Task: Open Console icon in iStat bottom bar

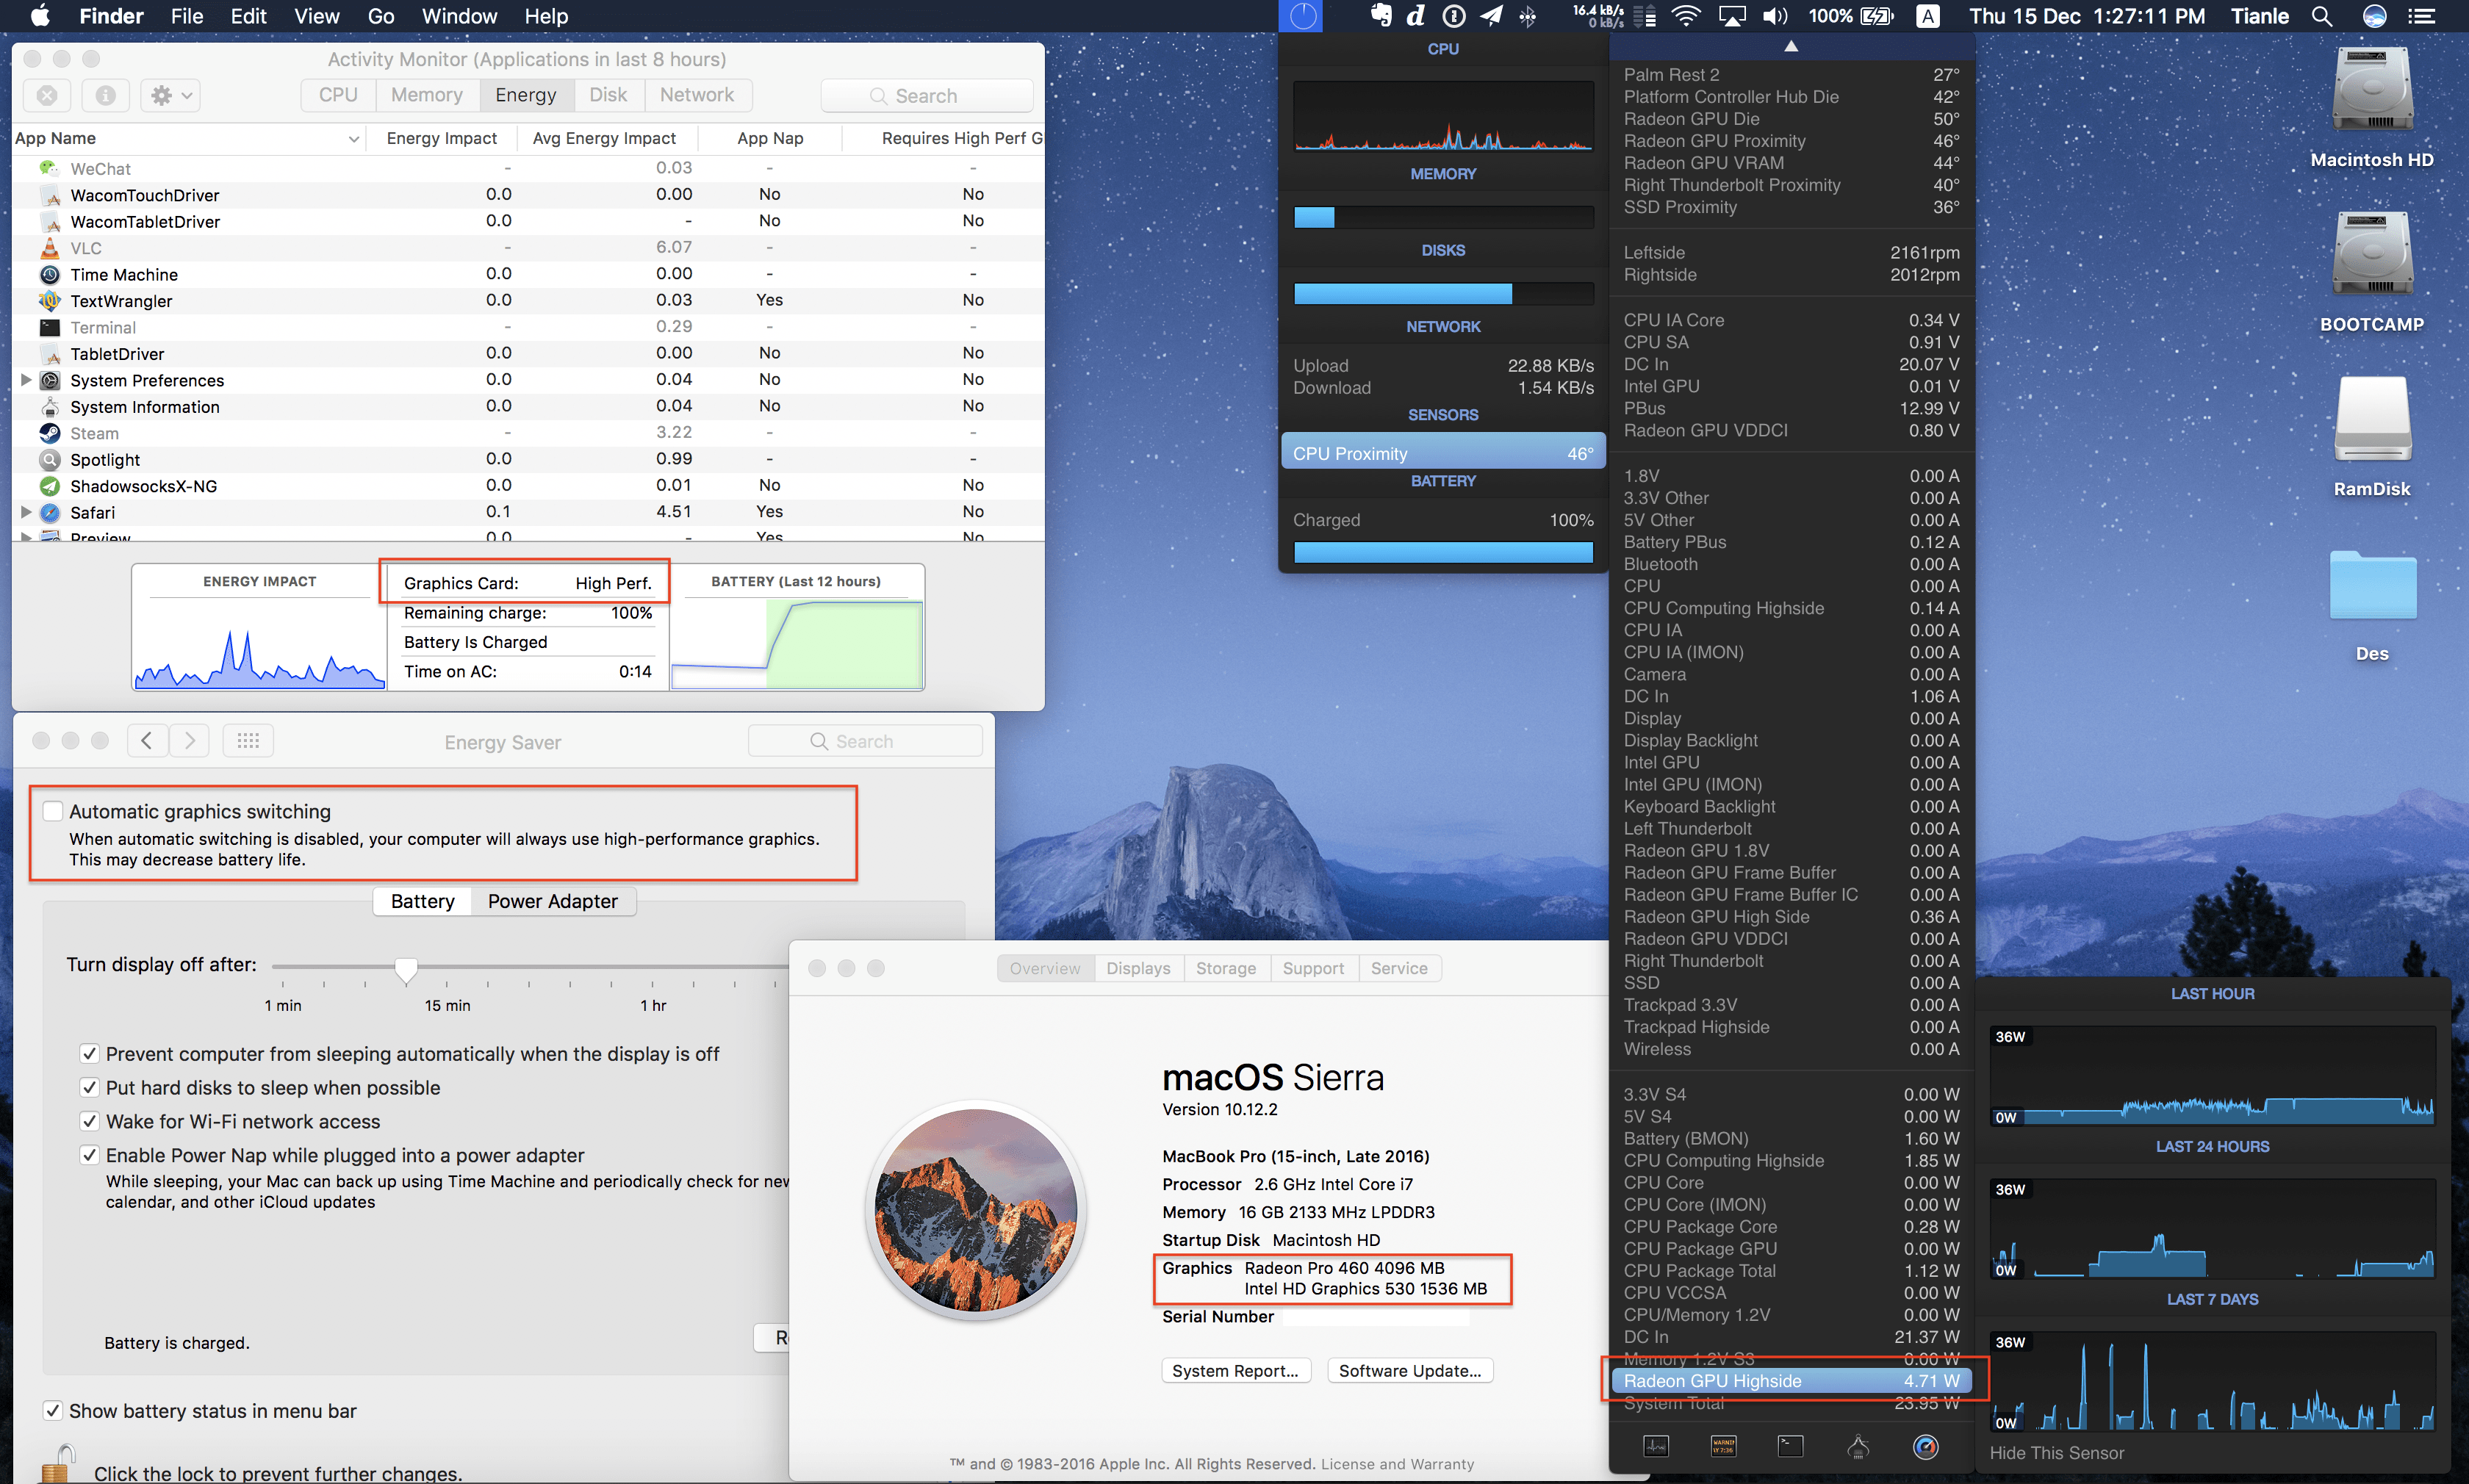Action: coord(1723,1446)
